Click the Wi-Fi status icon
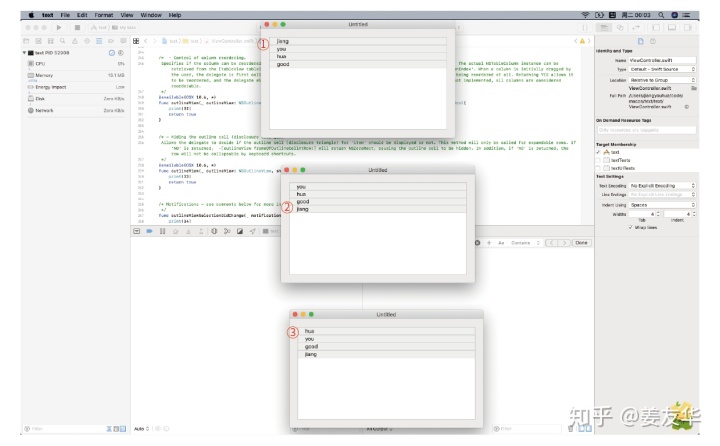 [x=585, y=15]
